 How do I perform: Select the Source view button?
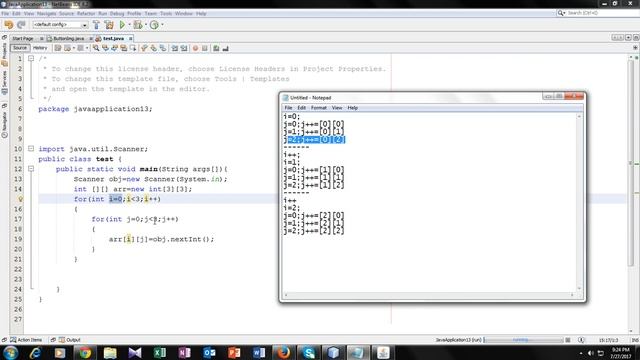[20, 48]
